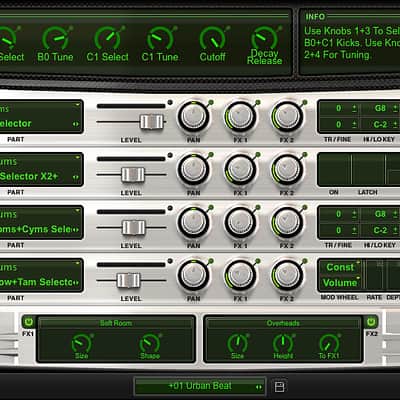Open the Volume mod wheel dropdown
The width and height of the screenshot is (400, 400).
pos(341,283)
